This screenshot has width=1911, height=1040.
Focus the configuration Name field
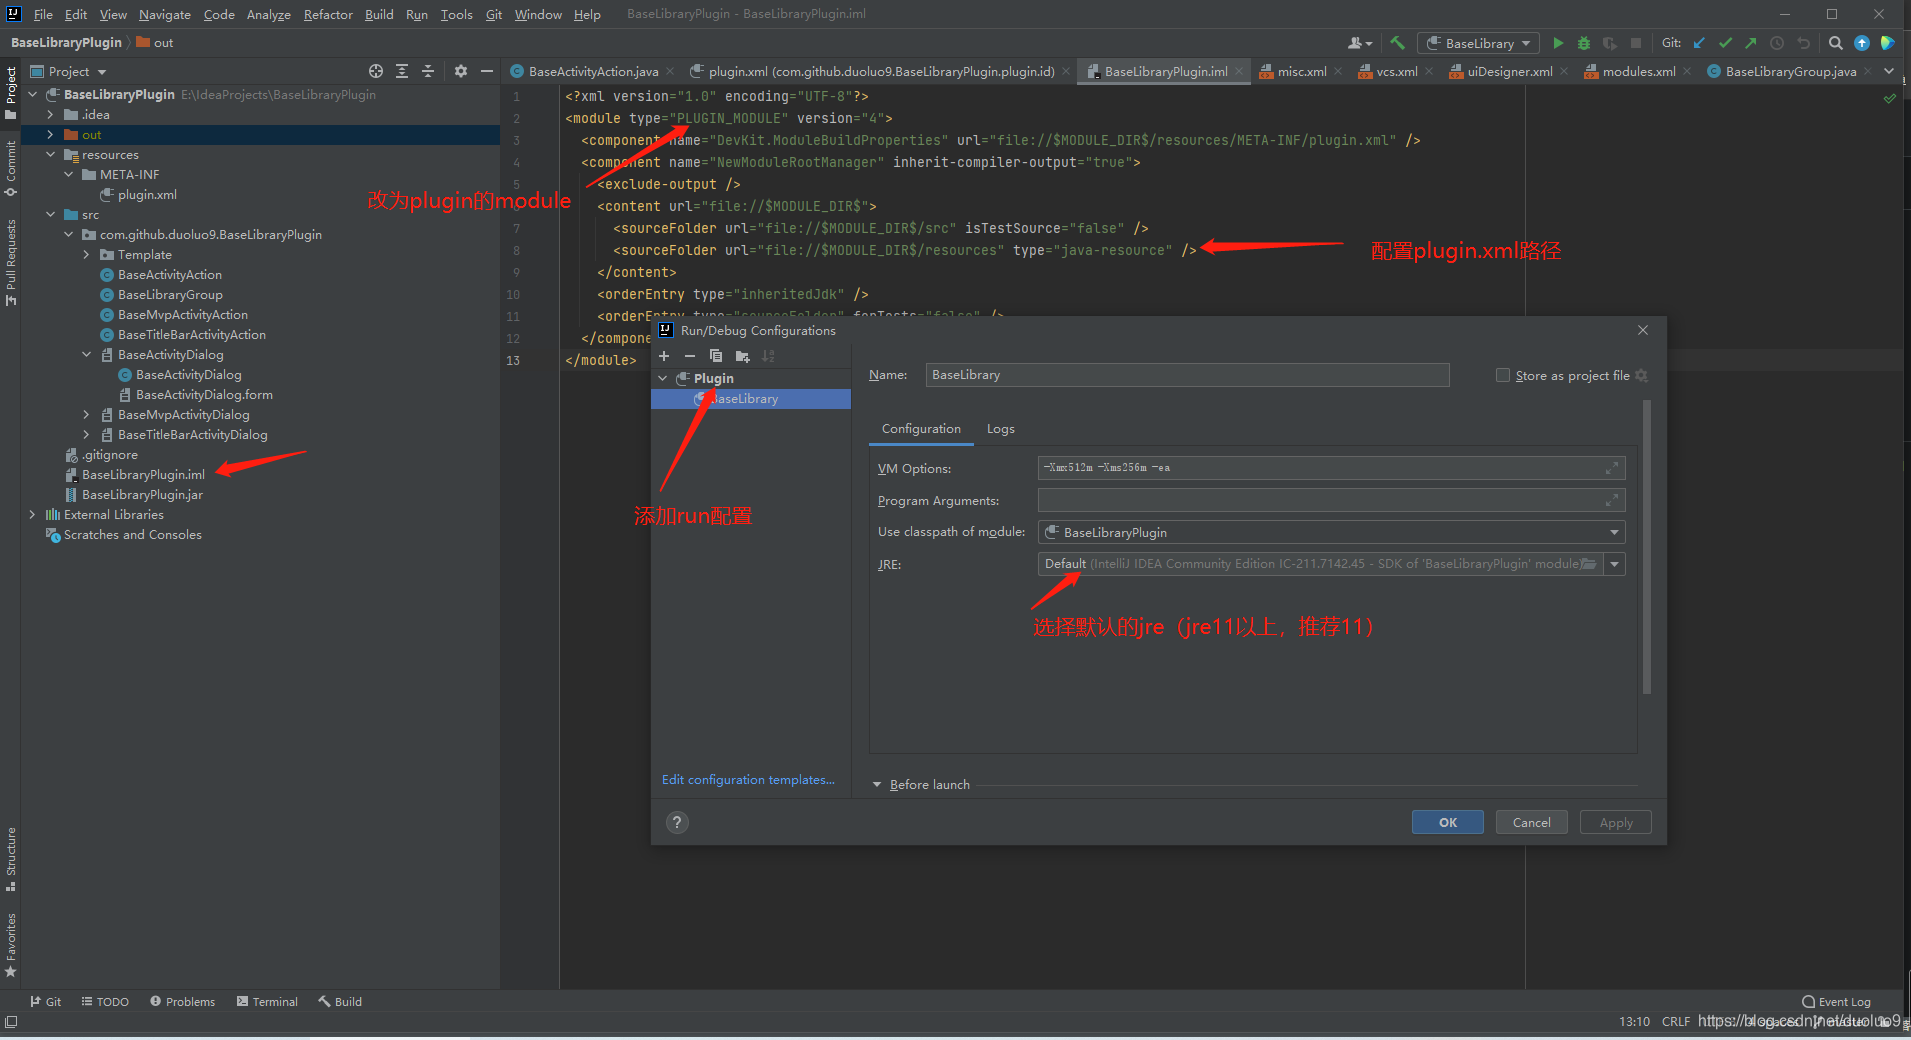(x=1187, y=375)
